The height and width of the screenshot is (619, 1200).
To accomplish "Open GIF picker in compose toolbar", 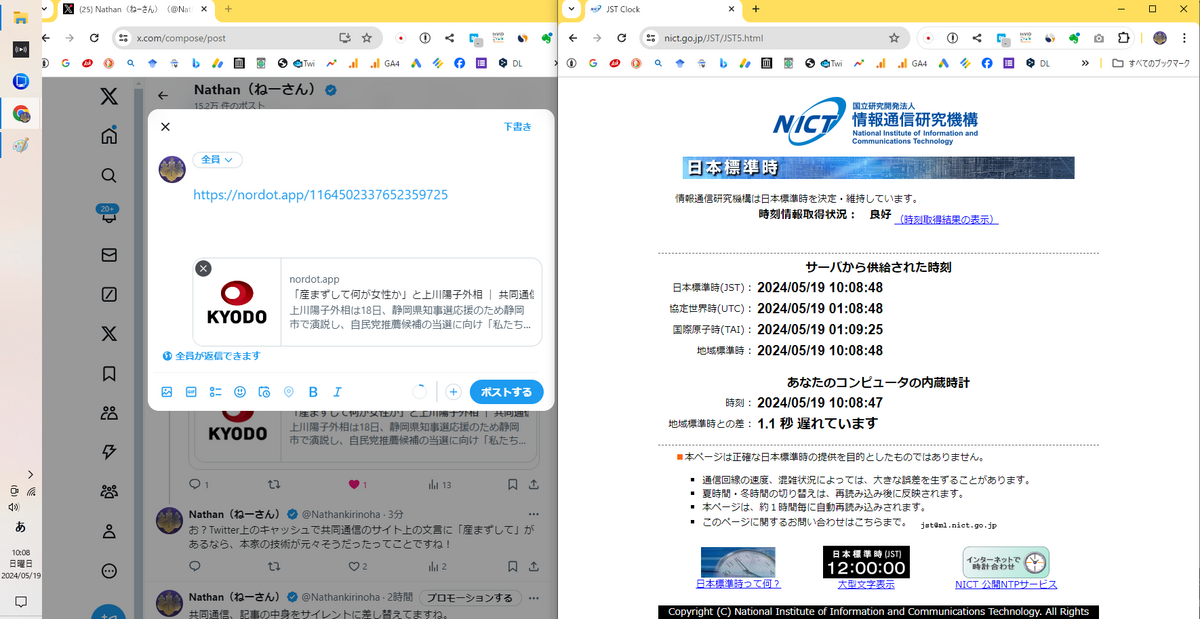I will point(191,392).
